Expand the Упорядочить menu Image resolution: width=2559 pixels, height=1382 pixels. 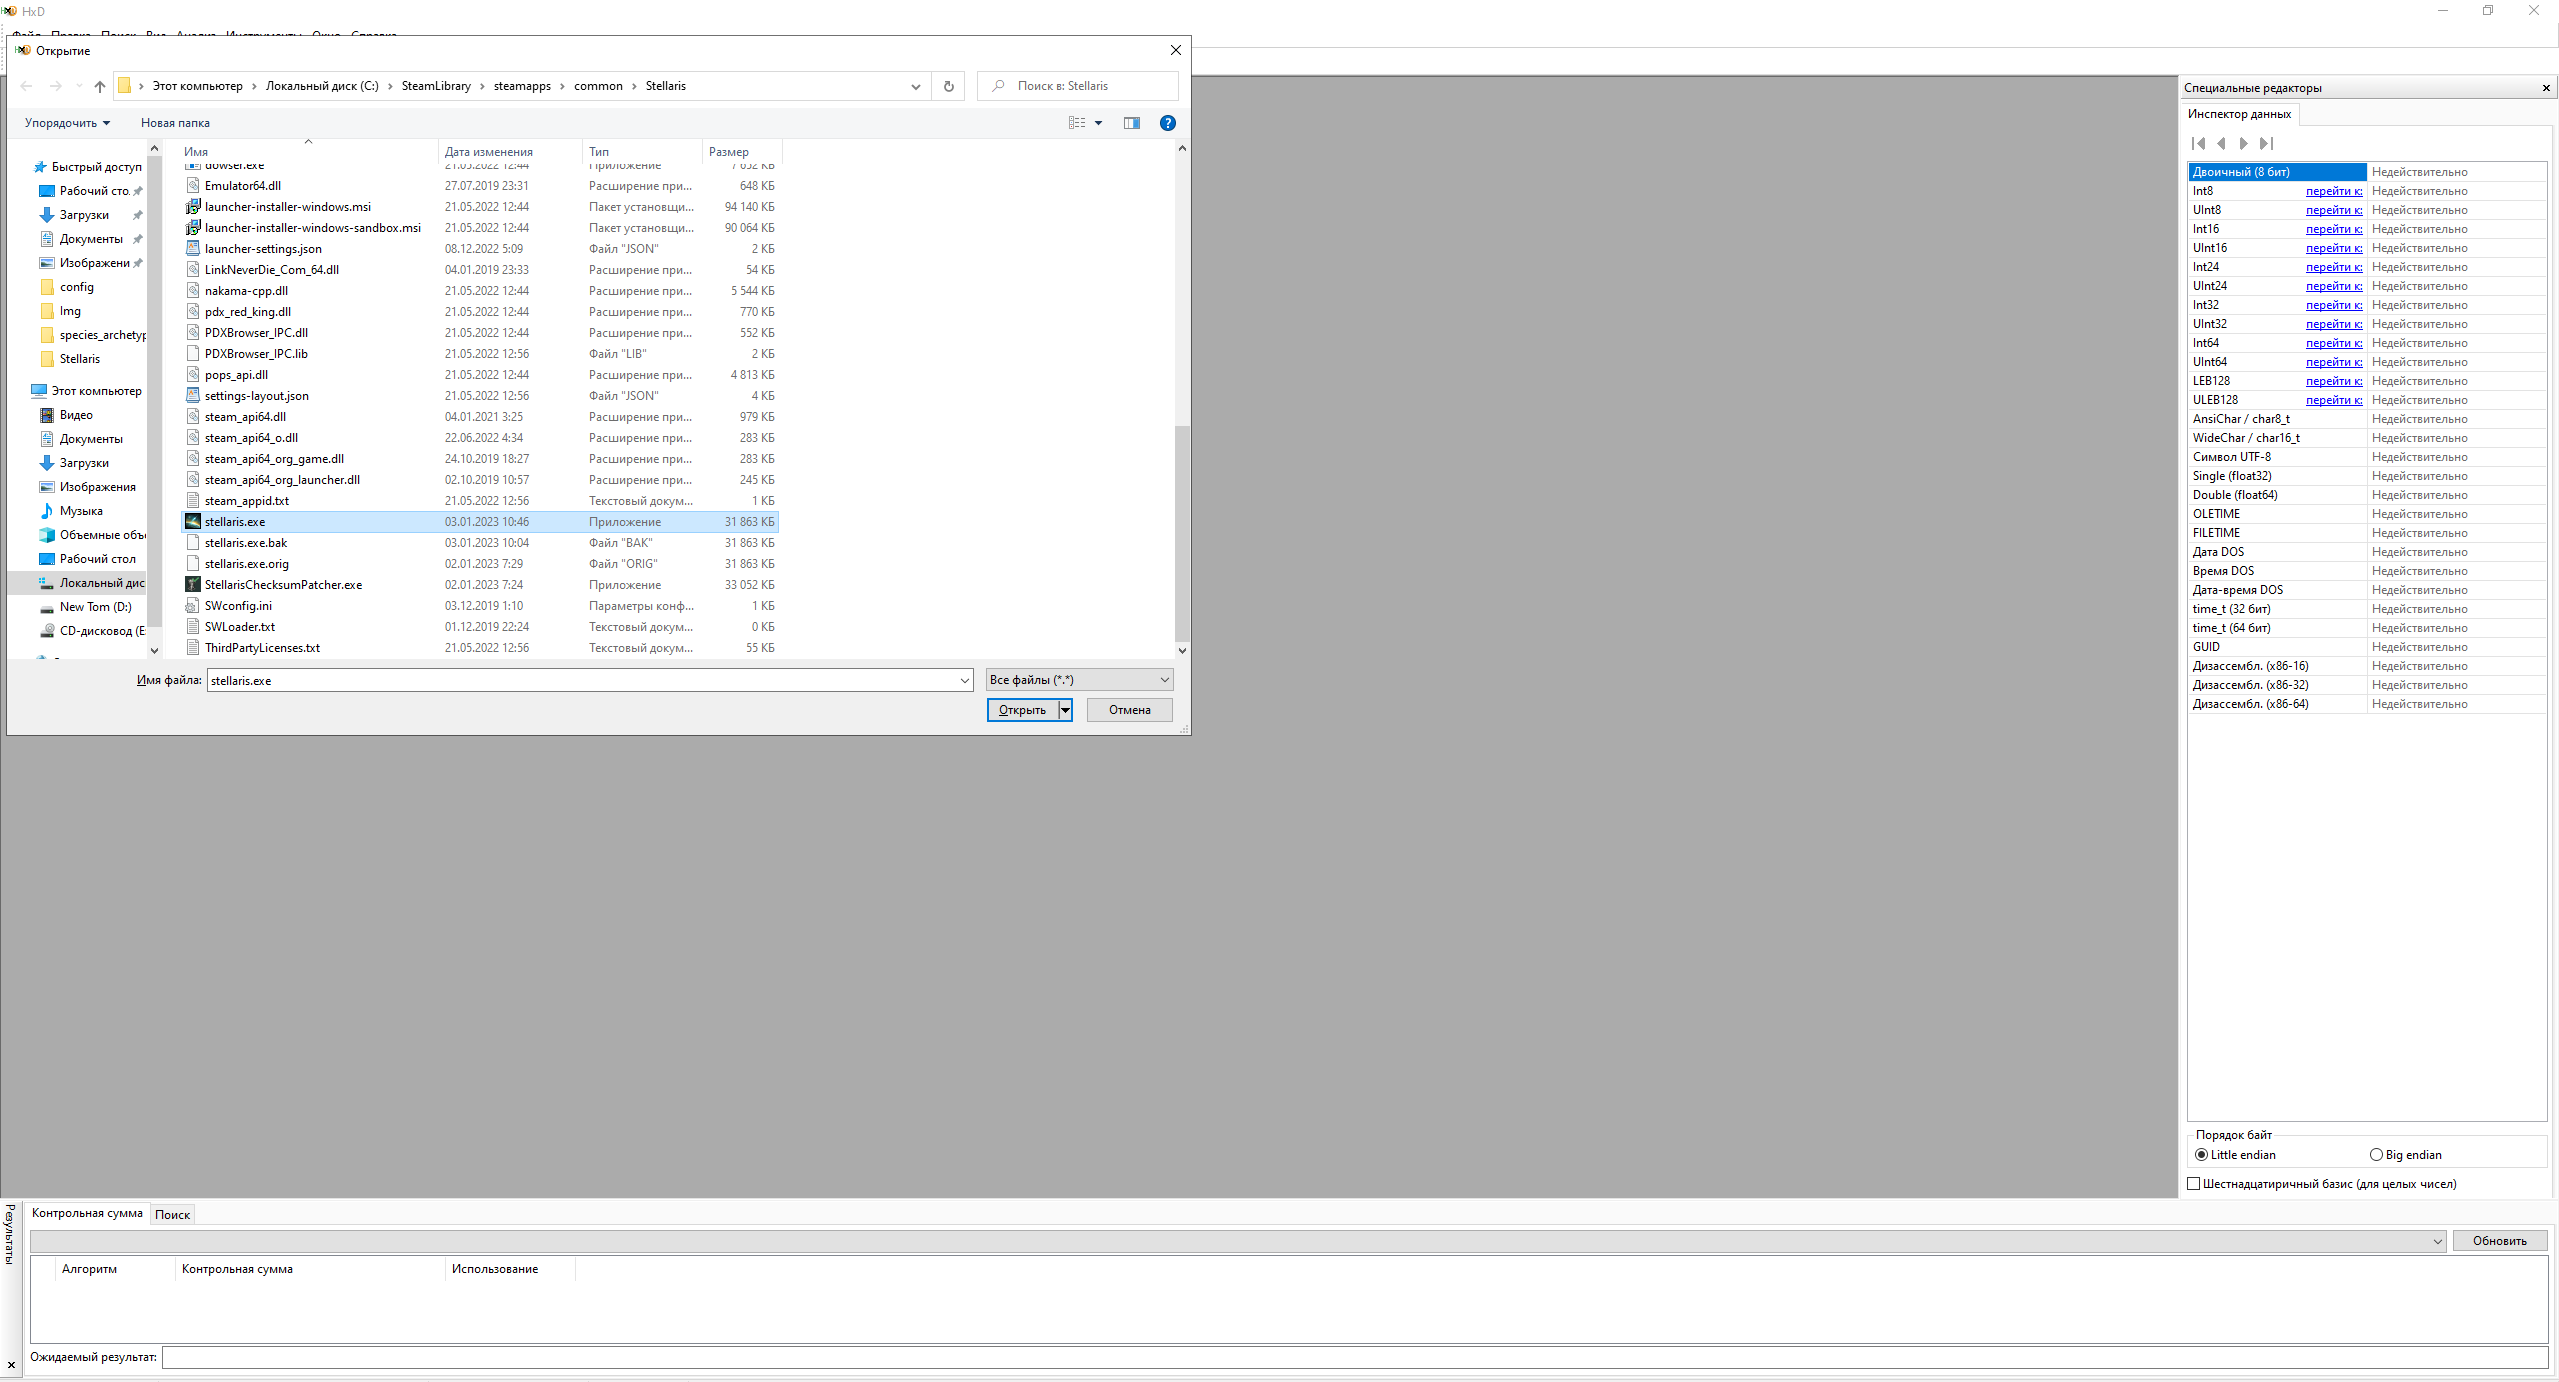point(67,123)
